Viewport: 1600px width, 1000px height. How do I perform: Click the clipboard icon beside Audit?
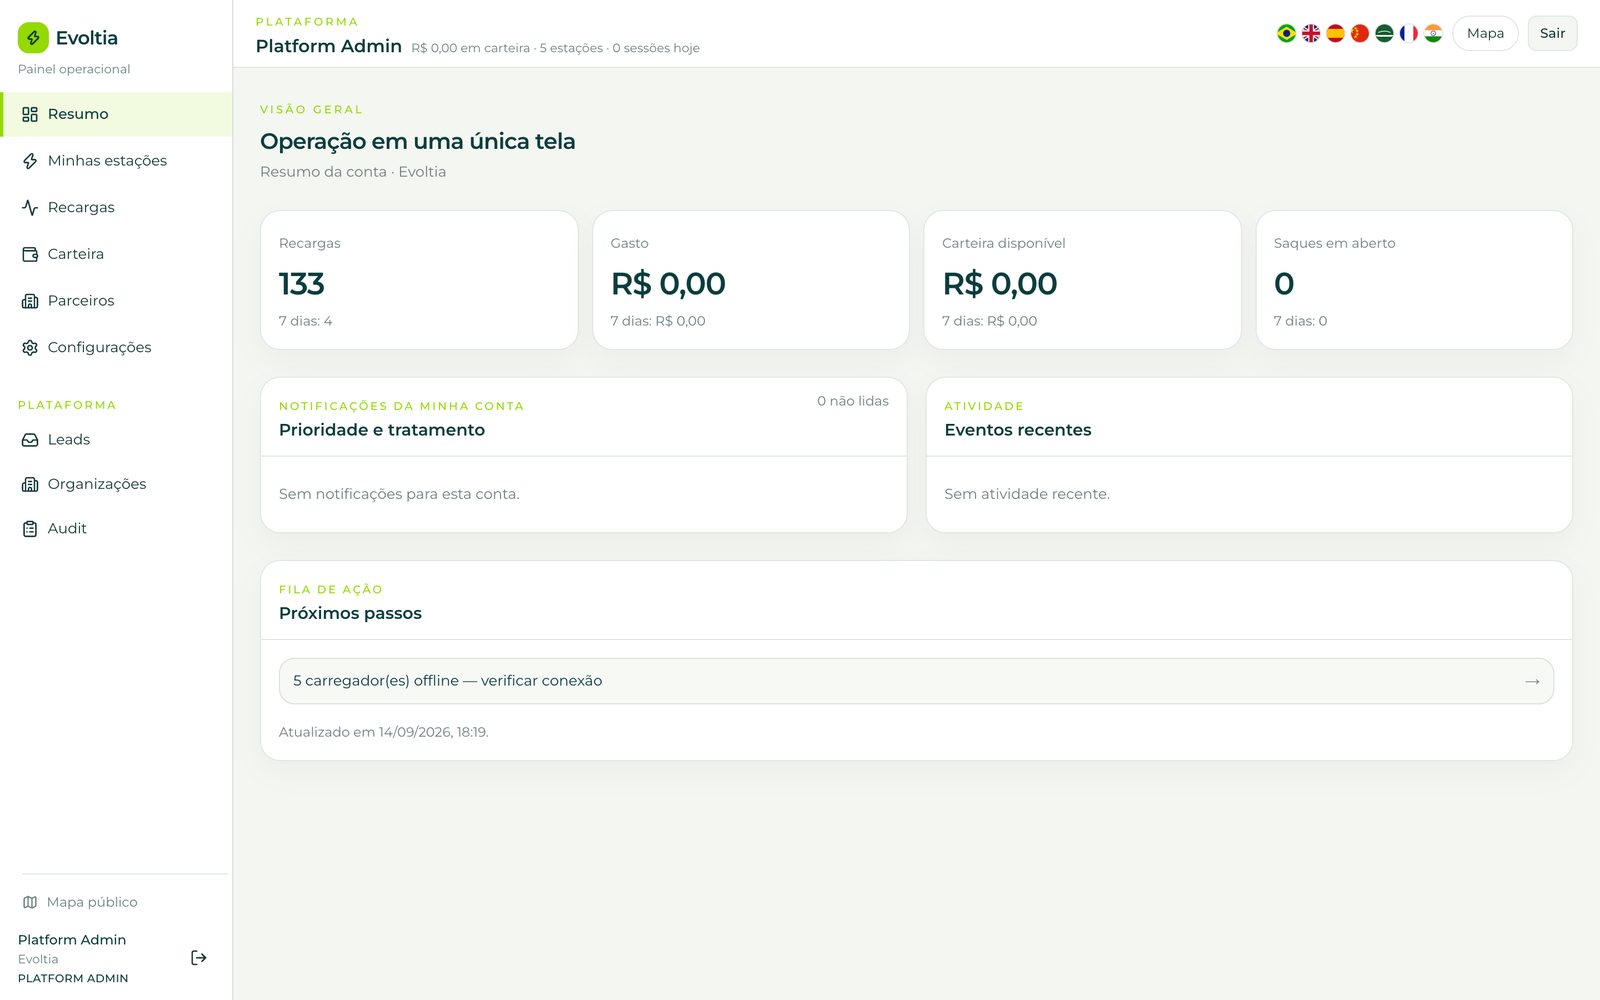click(30, 529)
